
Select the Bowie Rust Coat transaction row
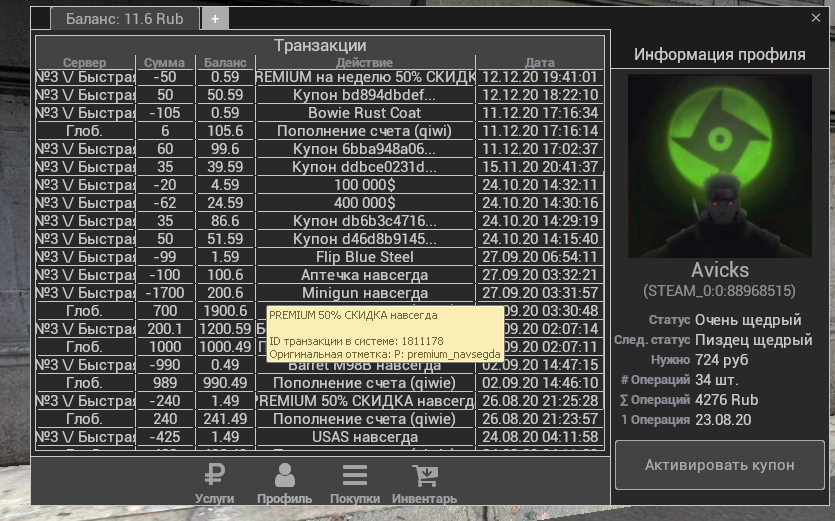pos(364,113)
